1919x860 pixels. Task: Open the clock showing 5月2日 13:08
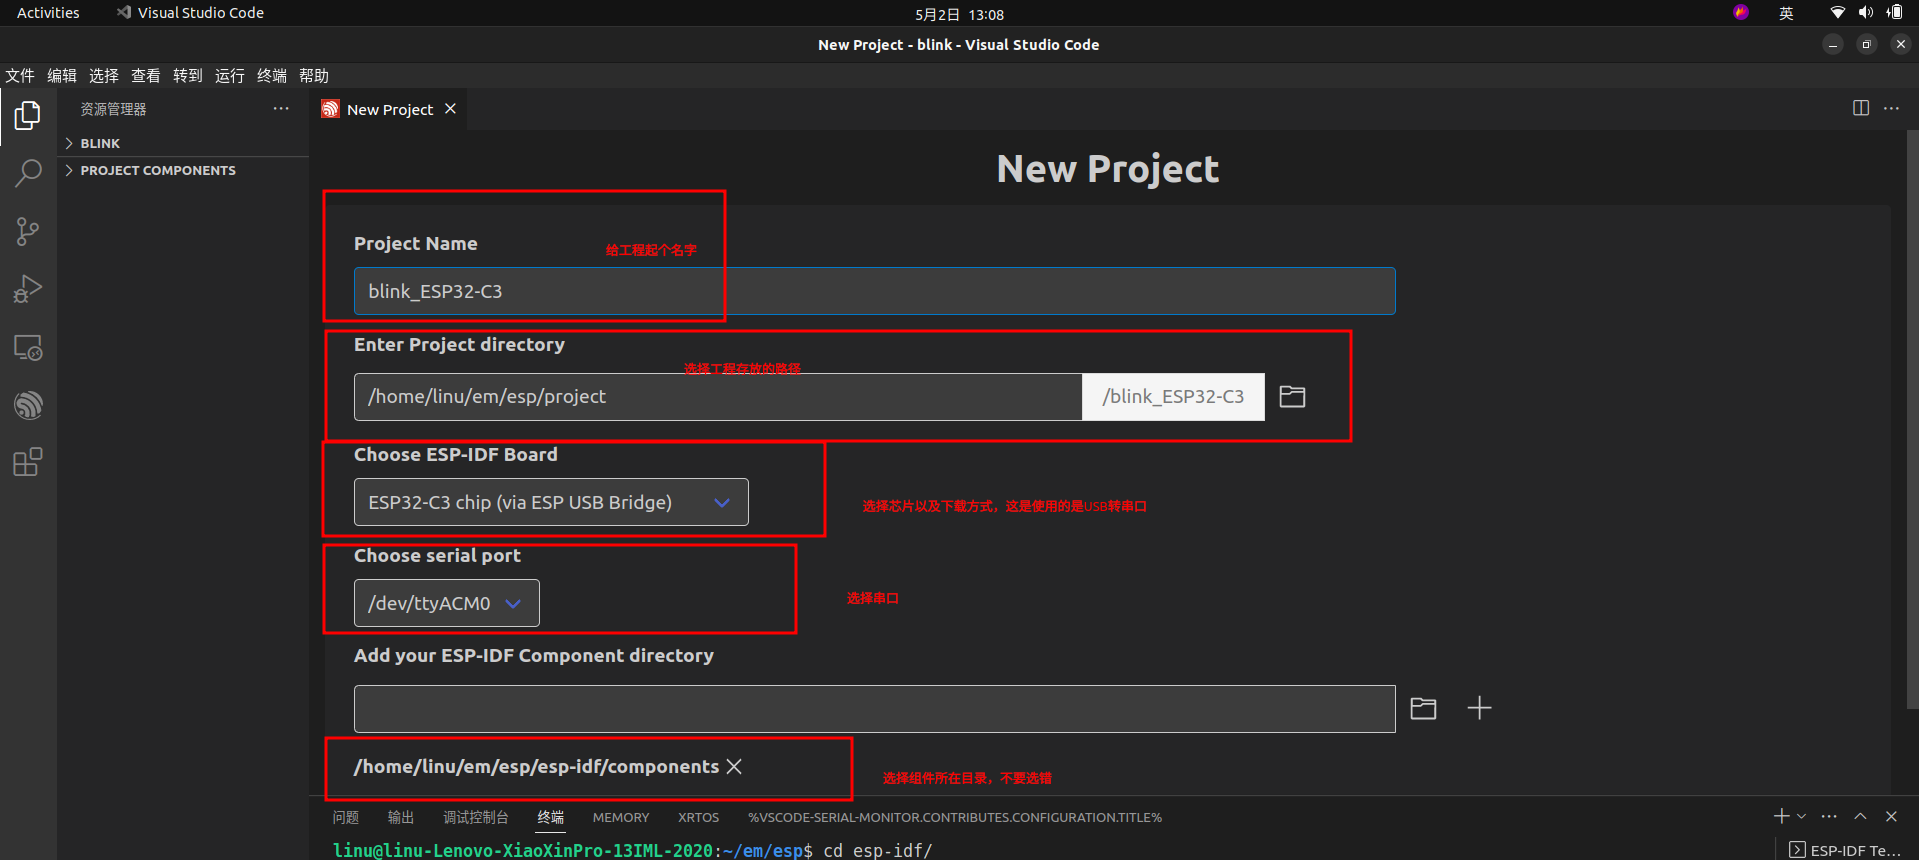[959, 14]
